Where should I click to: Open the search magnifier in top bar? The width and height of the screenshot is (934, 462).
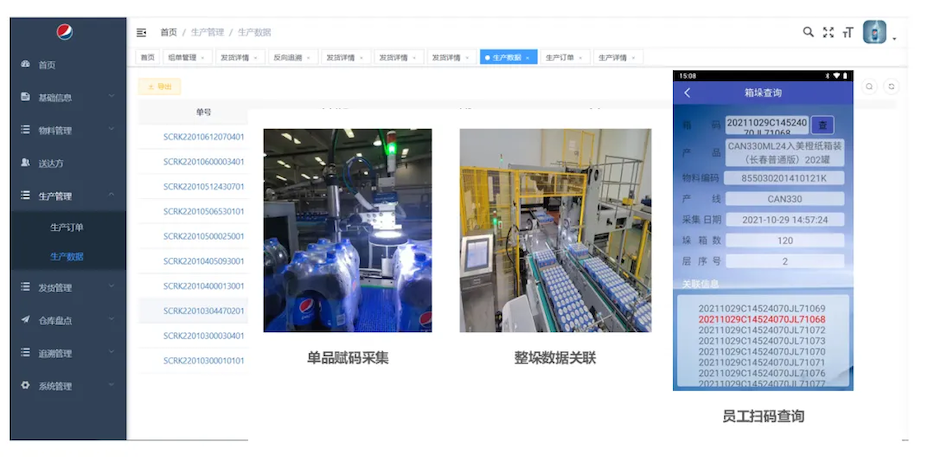coord(808,32)
